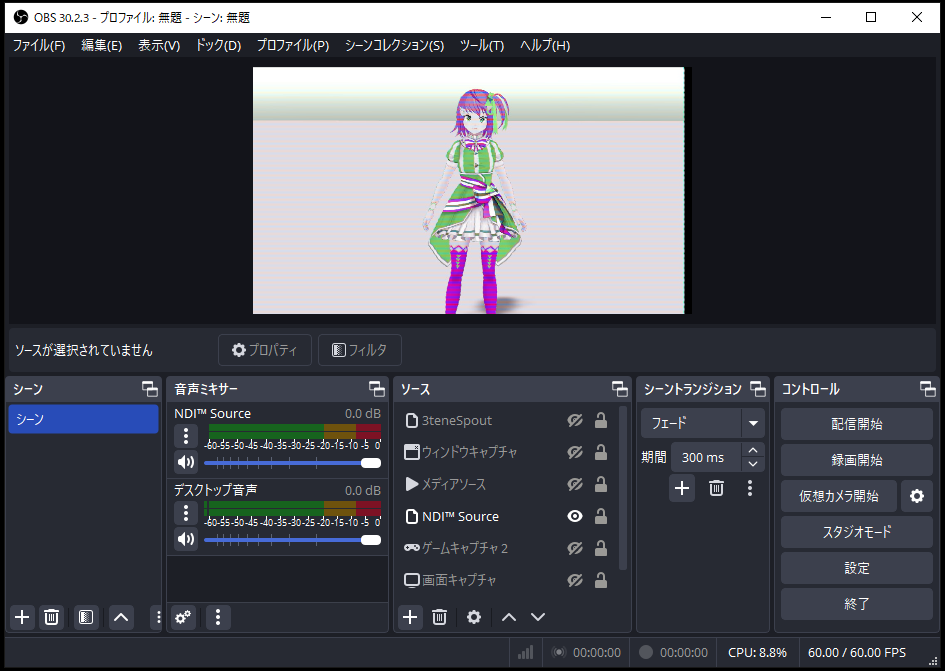Viewport: 945px width, 671px height.
Task: Open virtual camera settings gear
Action: [x=917, y=496]
